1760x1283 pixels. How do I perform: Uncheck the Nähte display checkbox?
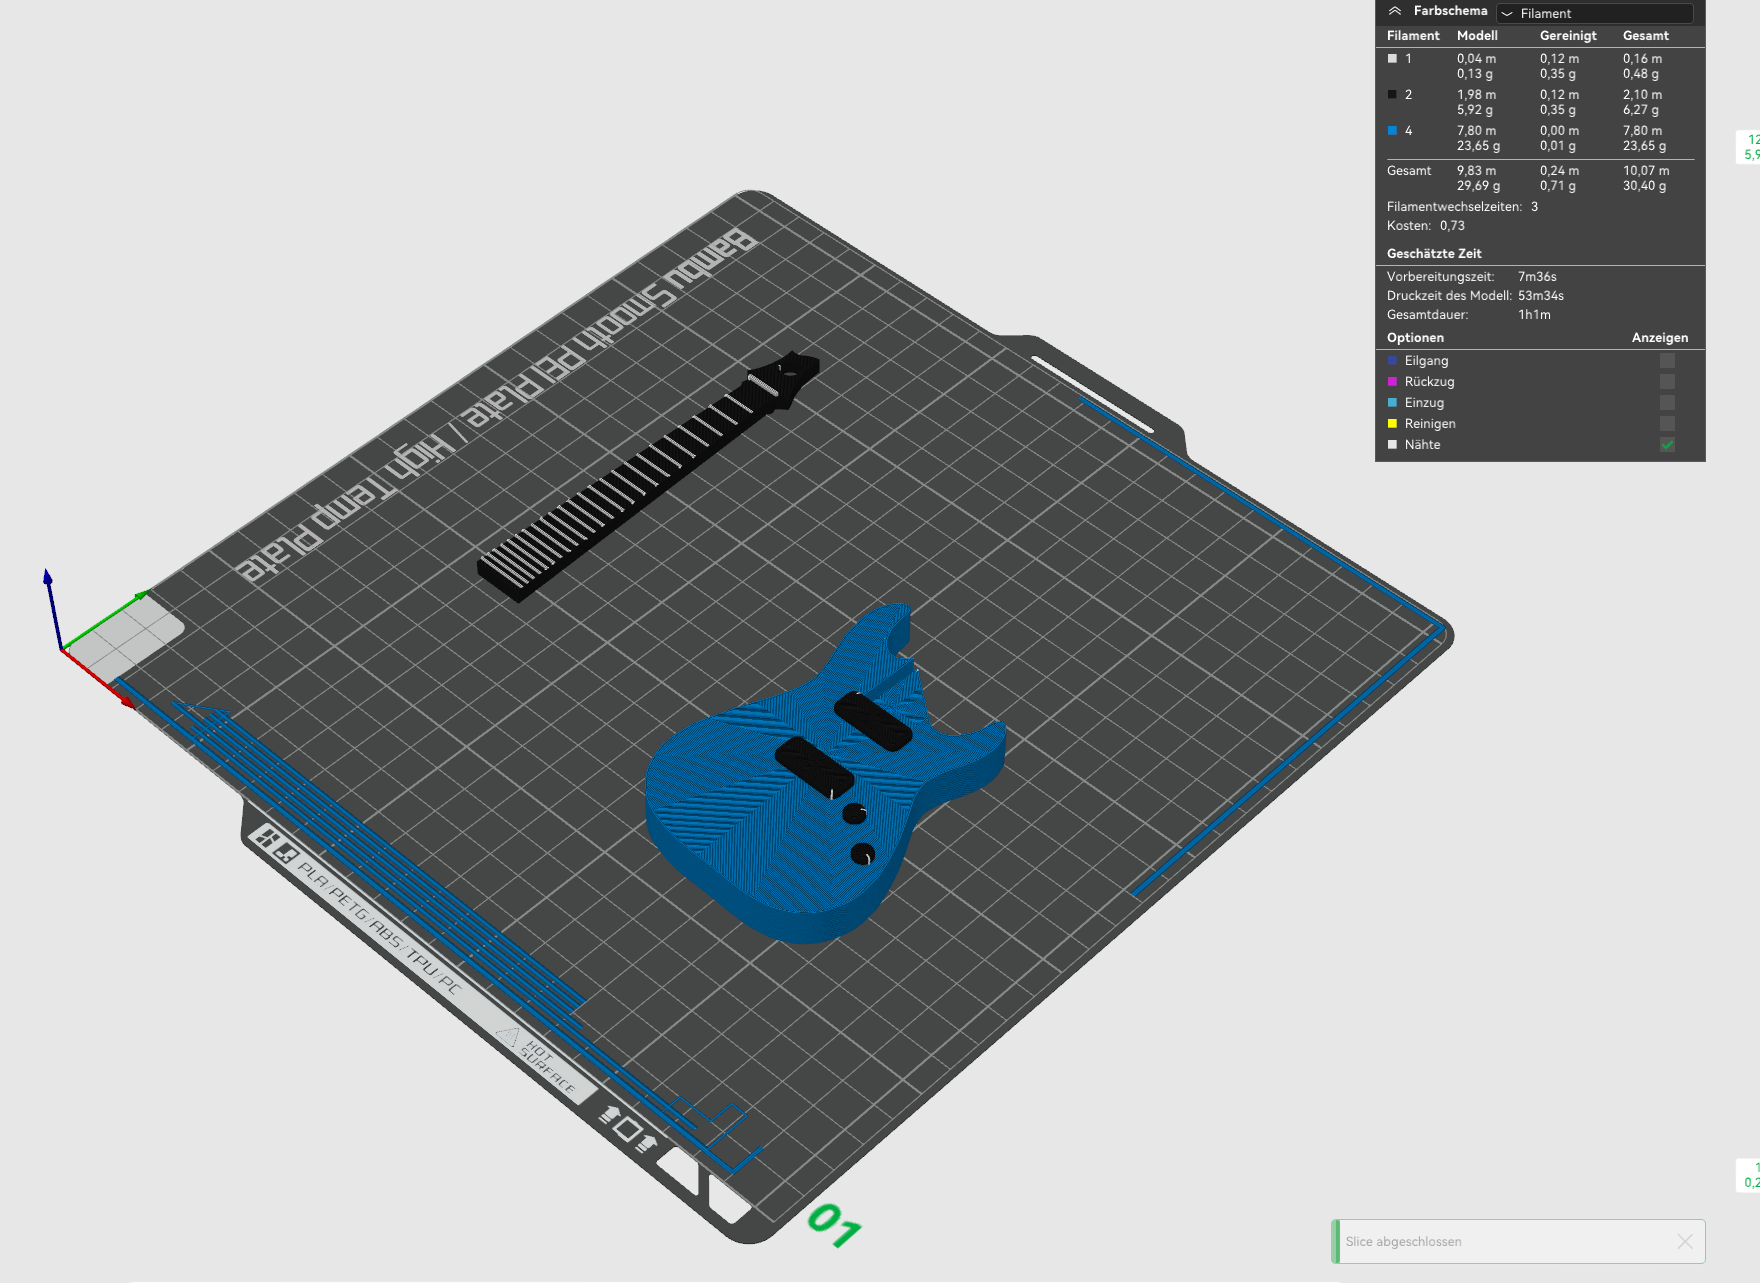point(1667,445)
